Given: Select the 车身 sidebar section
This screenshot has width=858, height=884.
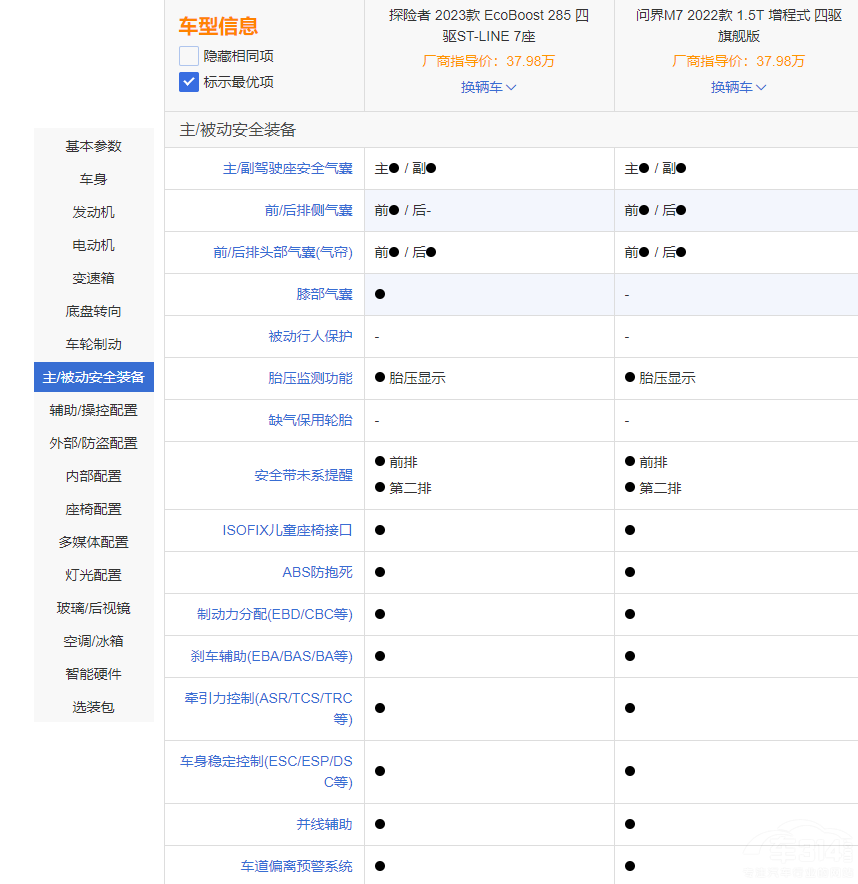Looking at the screenshot, I should [93, 179].
